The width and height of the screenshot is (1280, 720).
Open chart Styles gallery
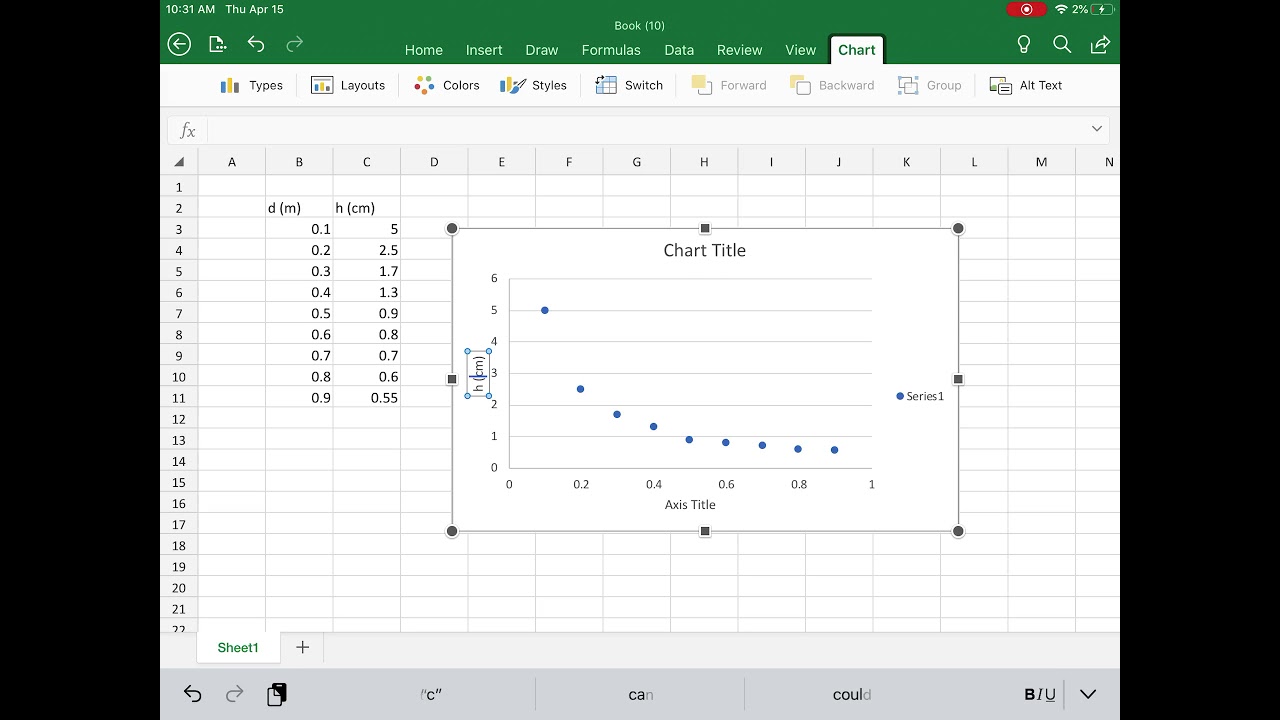click(x=534, y=85)
